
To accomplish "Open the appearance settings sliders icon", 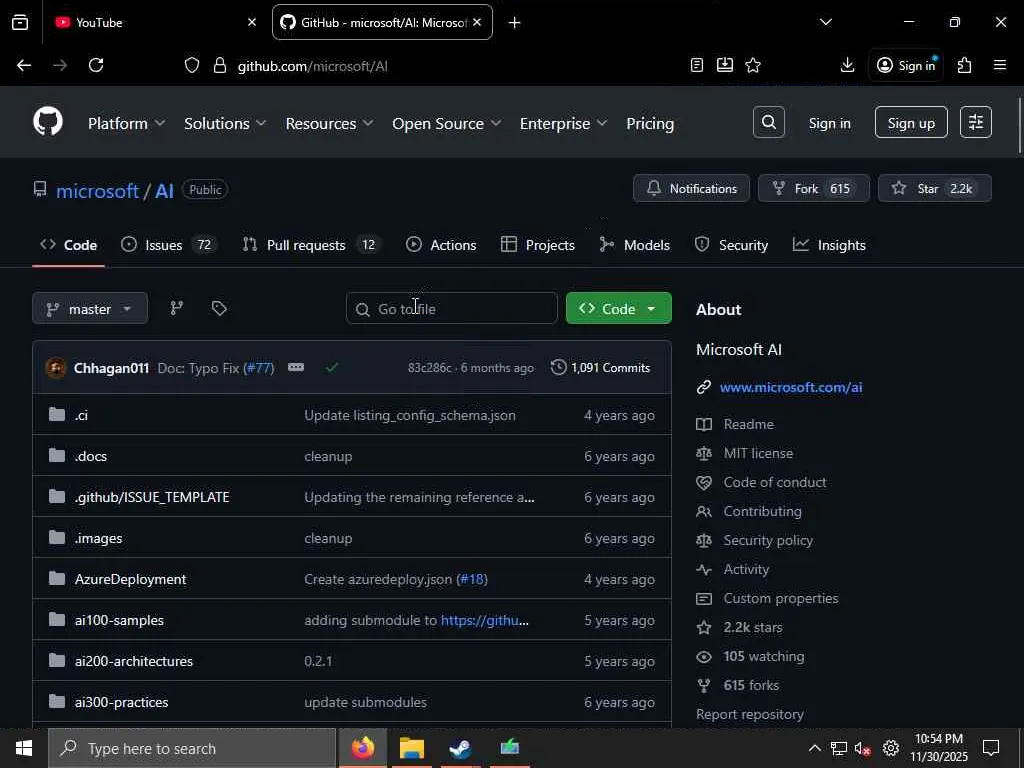I will pyautogui.click(x=976, y=122).
